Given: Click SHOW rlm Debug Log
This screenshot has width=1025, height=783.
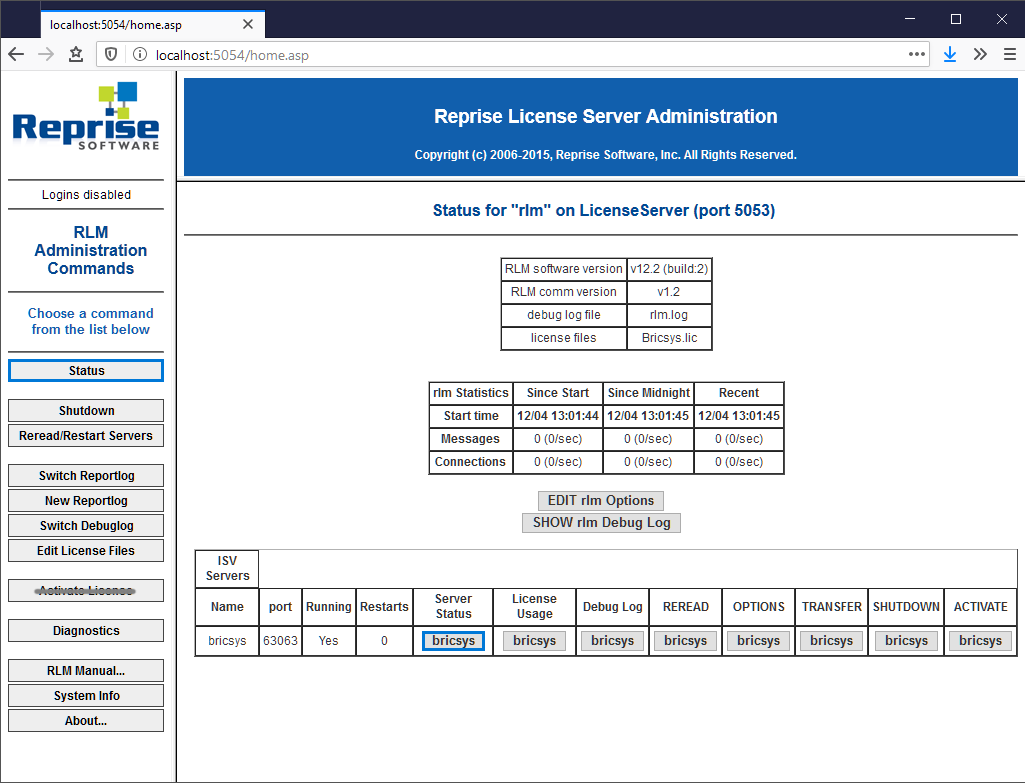Looking at the screenshot, I should pyautogui.click(x=601, y=523).
